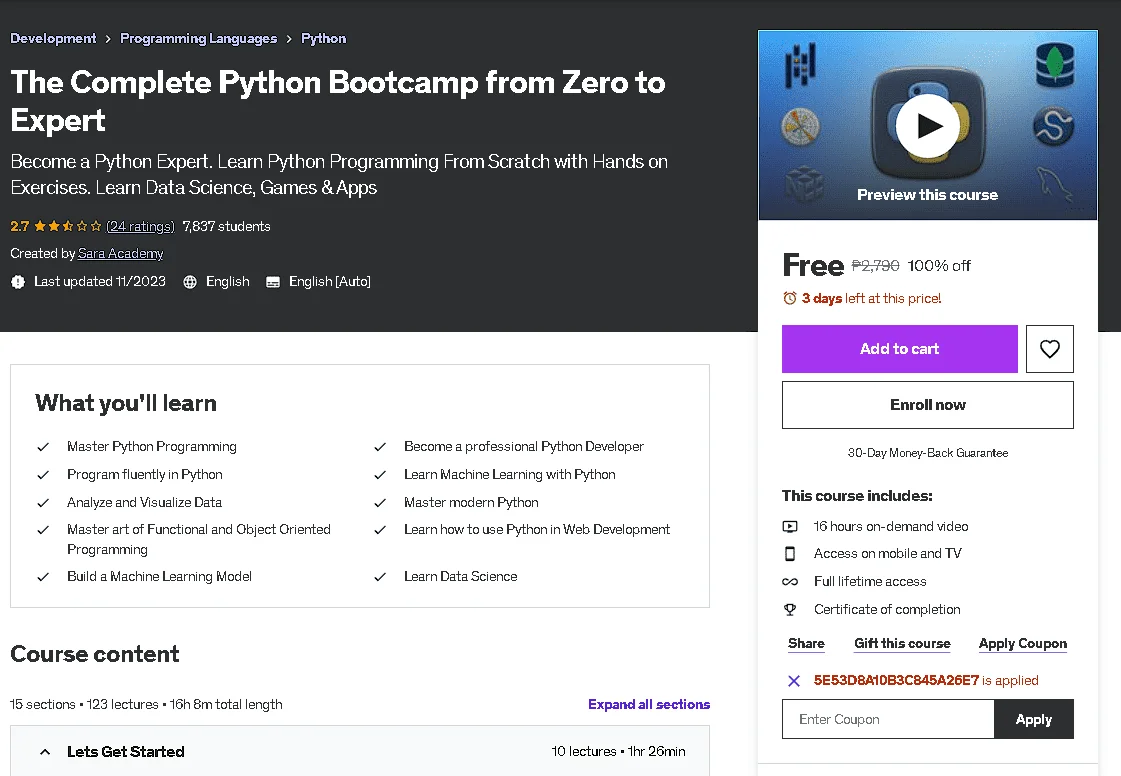1121x776 pixels.
Task: Click Enroll now button
Action: [x=927, y=405]
